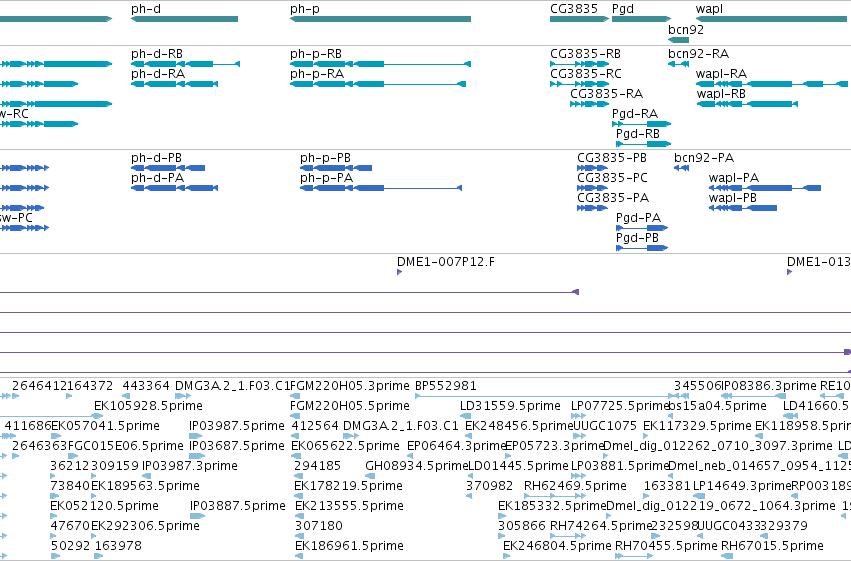
Task: Select the ph-p-PB protein label
Action: tap(326, 158)
